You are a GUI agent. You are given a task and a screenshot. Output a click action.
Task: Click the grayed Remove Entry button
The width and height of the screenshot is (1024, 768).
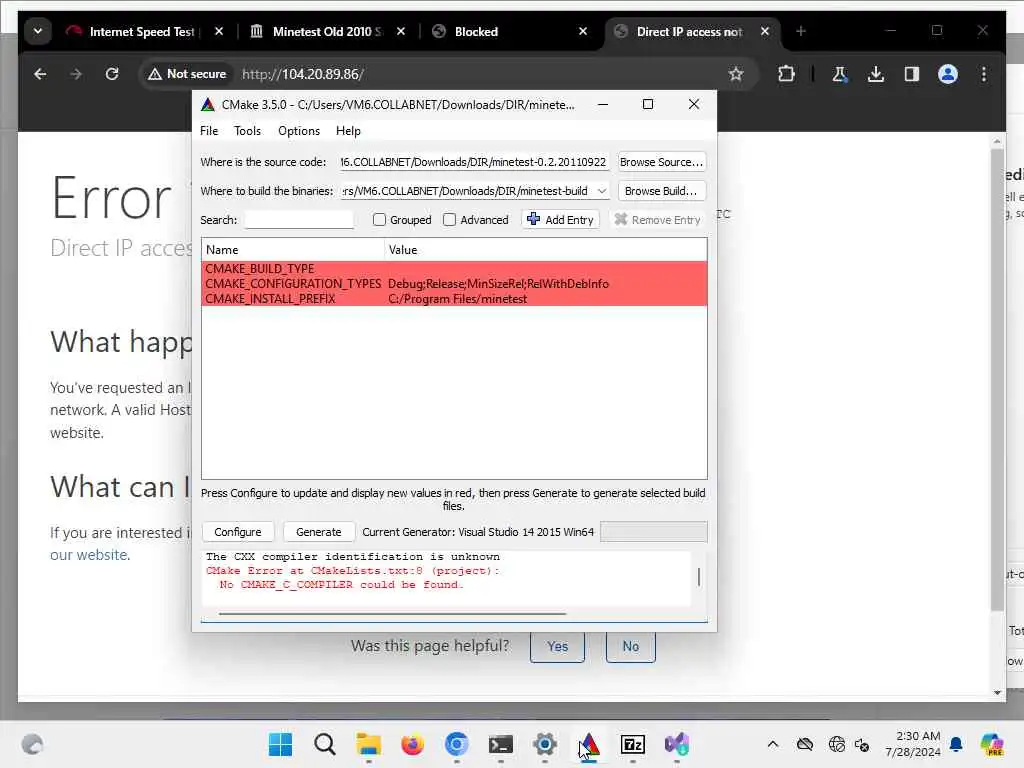[x=658, y=219]
